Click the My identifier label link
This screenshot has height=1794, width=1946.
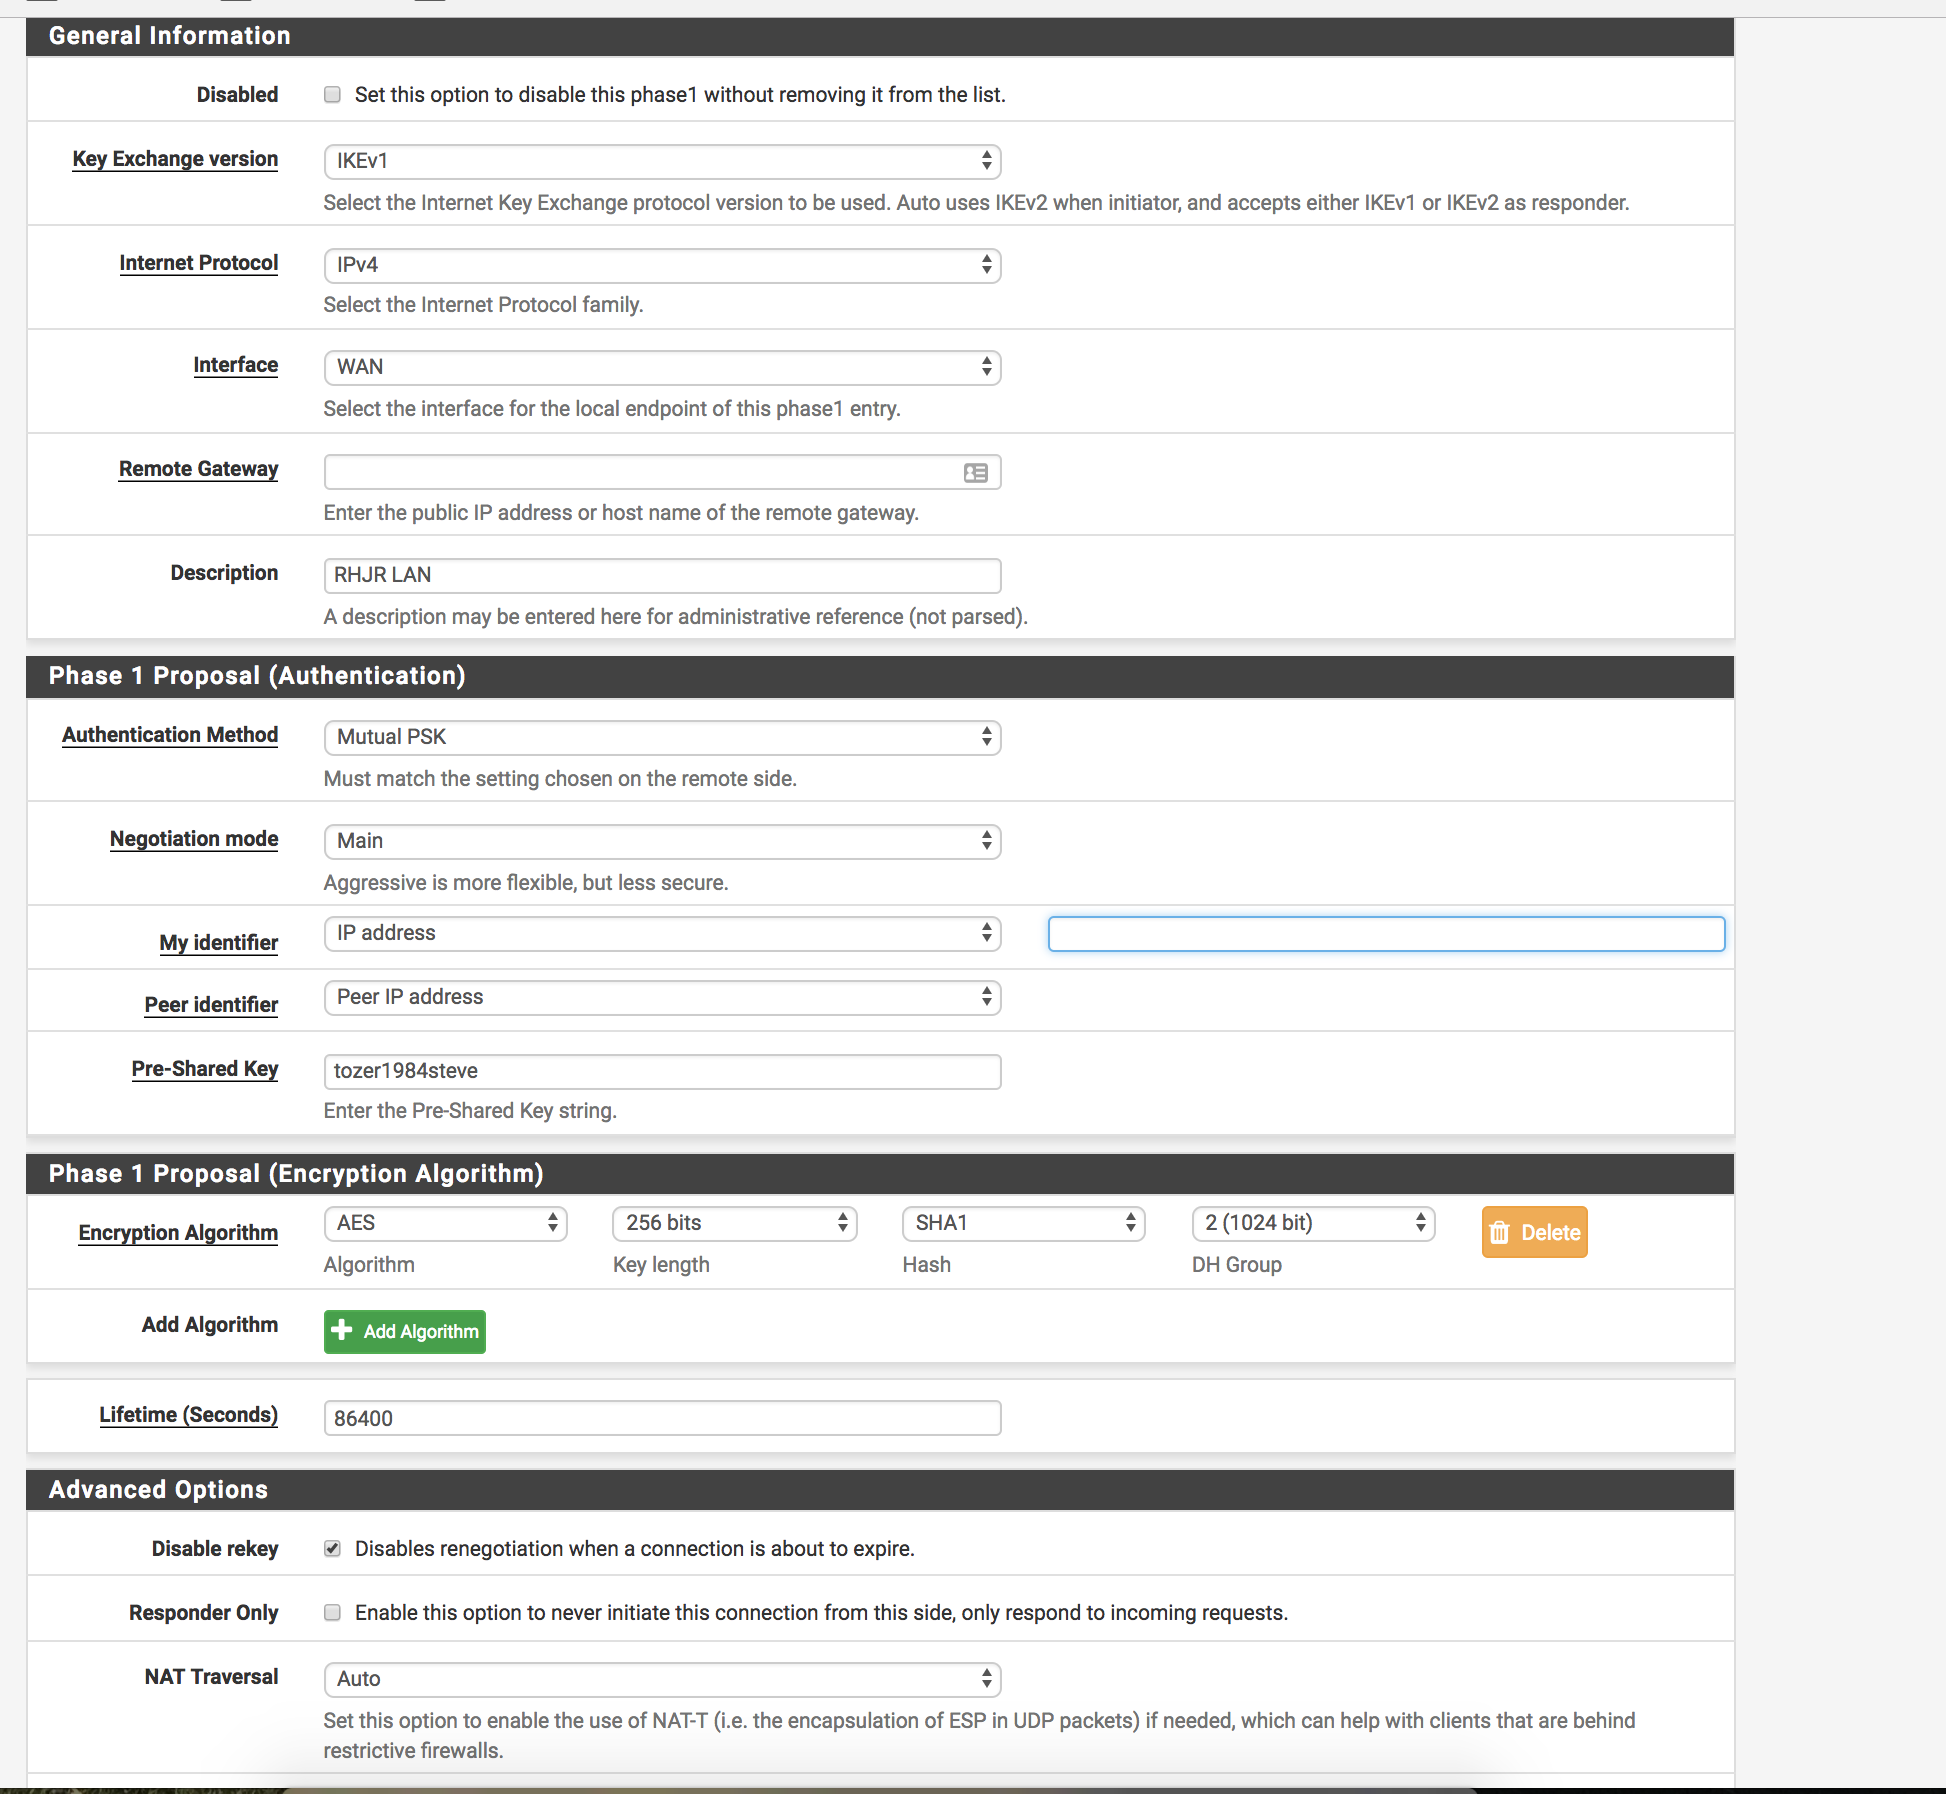pyautogui.click(x=219, y=943)
